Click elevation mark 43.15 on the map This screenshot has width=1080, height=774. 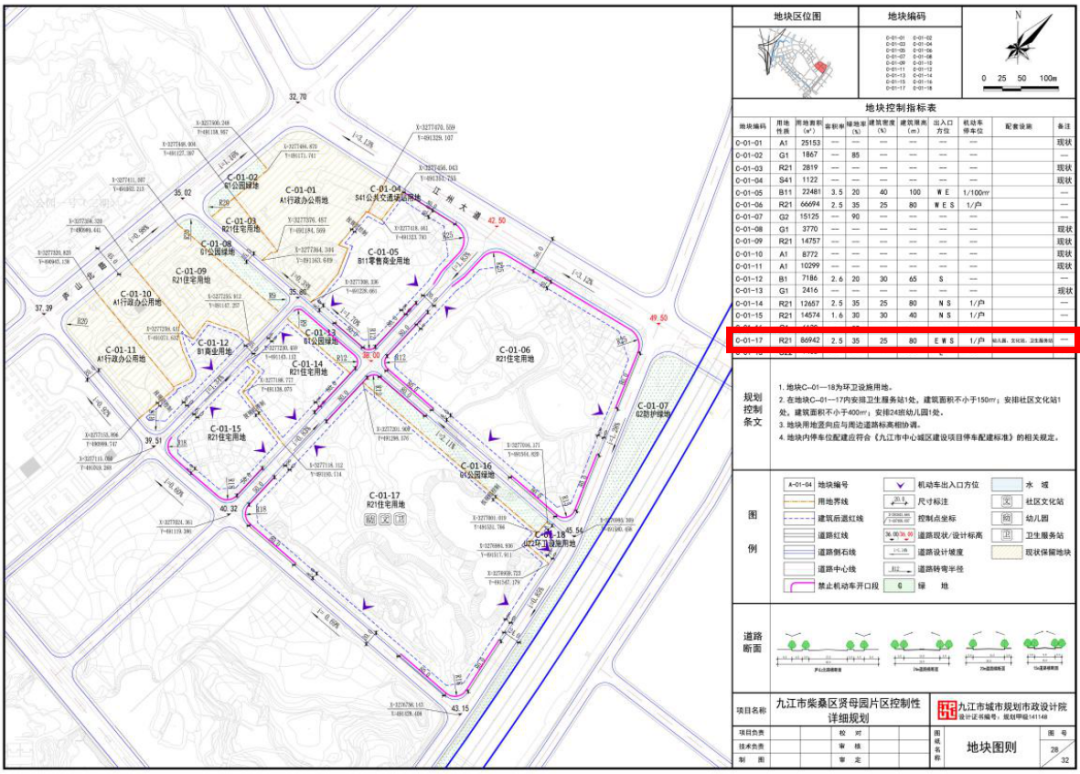(459, 709)
